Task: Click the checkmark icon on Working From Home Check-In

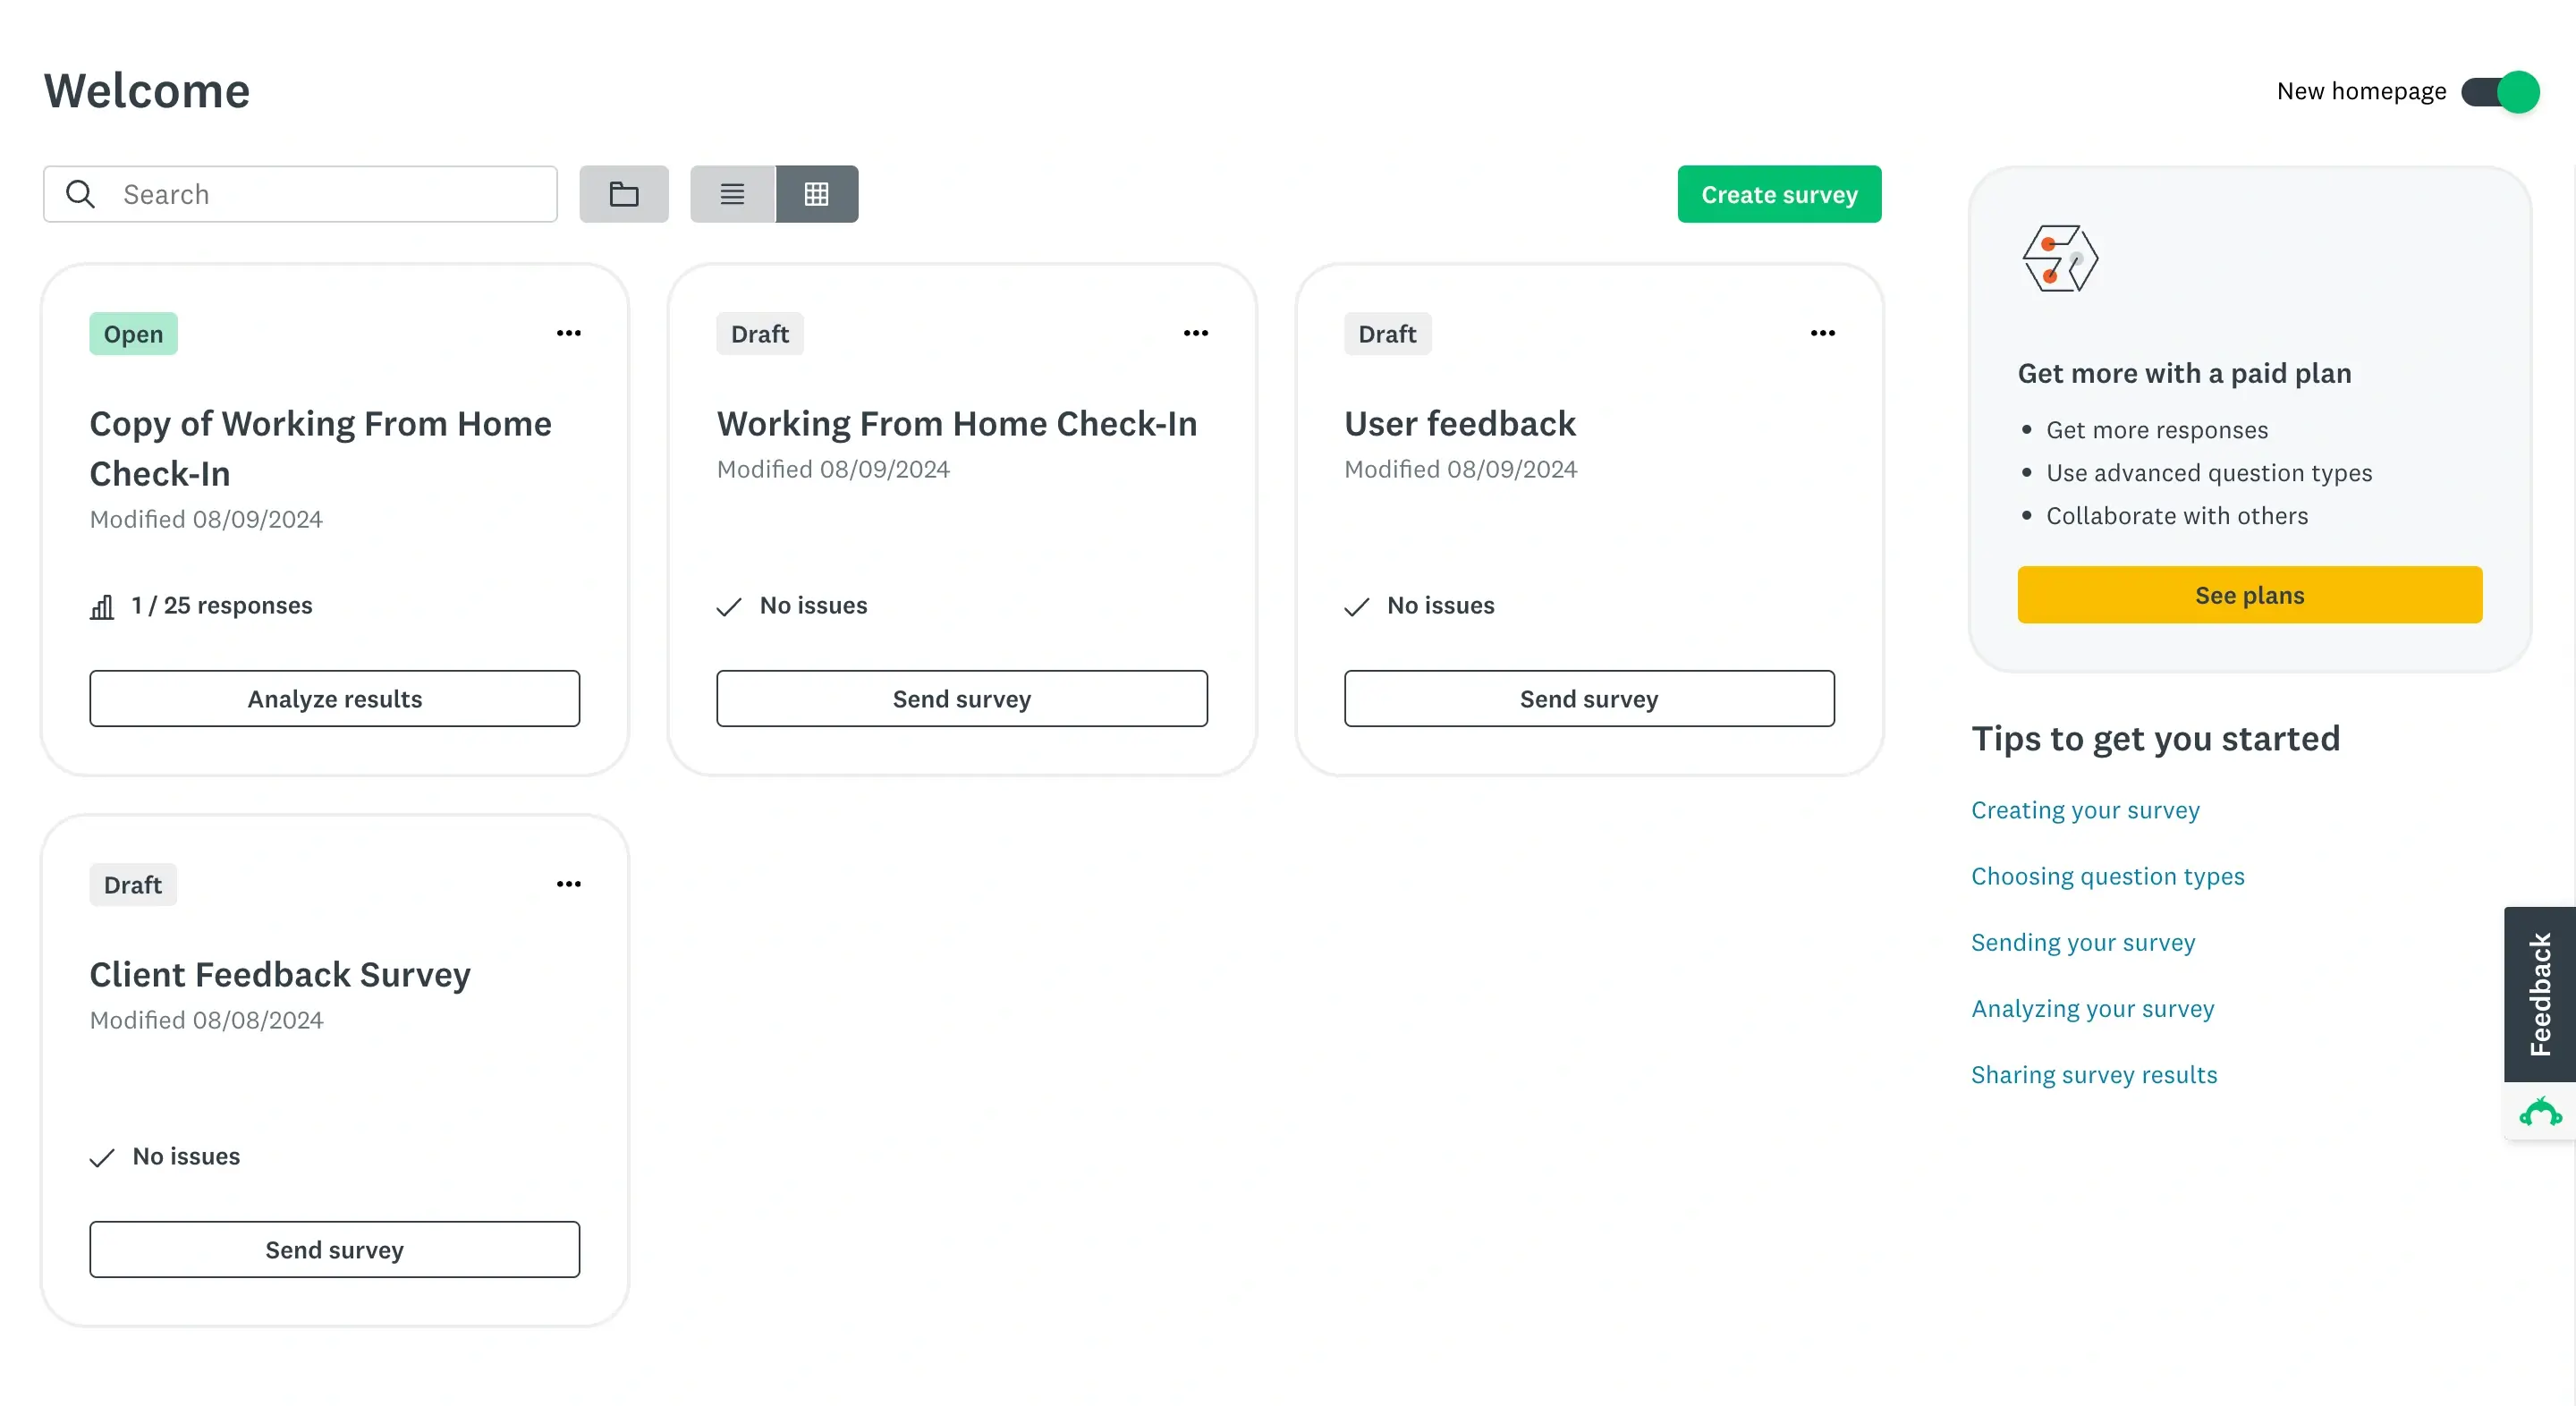Action: (729, 605)
